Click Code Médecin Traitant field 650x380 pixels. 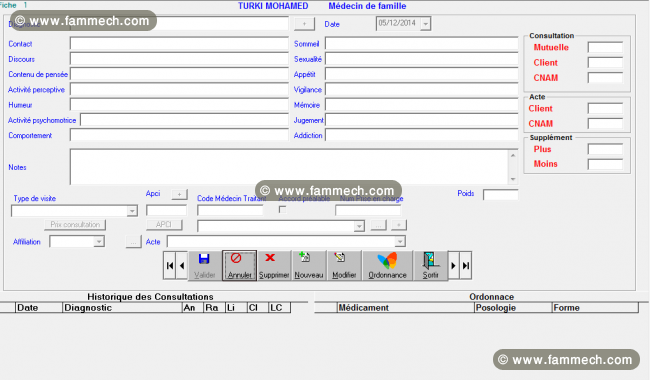click(230, 211)
